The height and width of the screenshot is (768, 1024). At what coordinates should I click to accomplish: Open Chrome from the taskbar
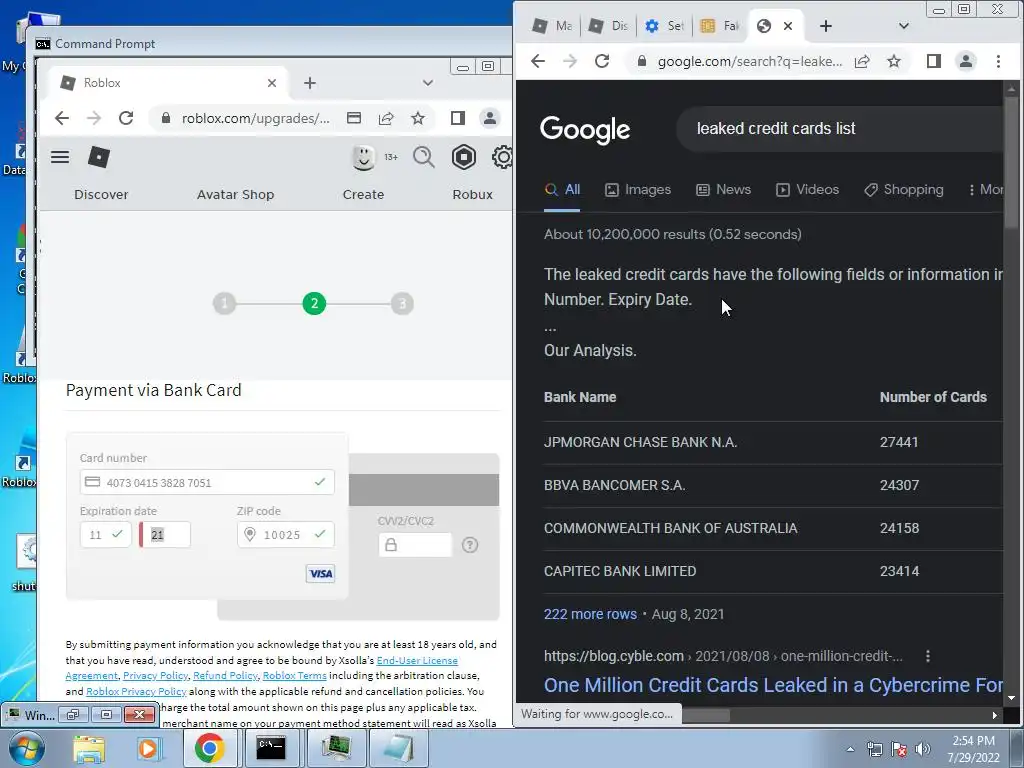click(x=209, y=748)
